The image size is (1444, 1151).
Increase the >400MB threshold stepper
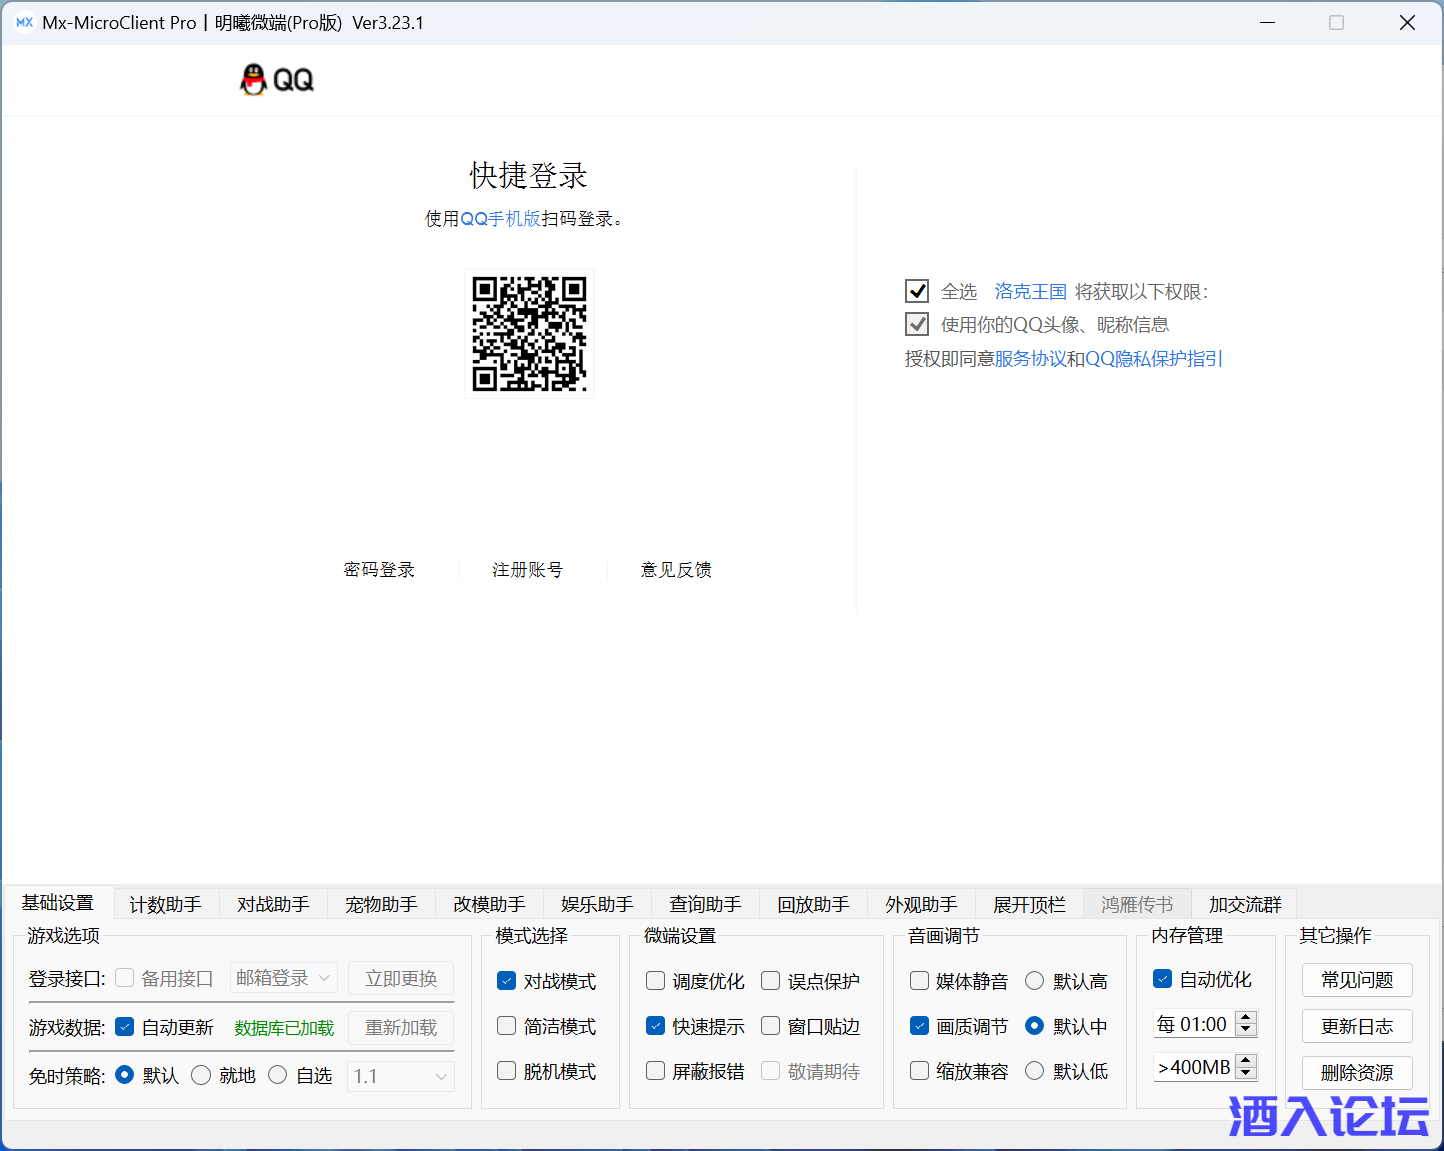1246,1061
